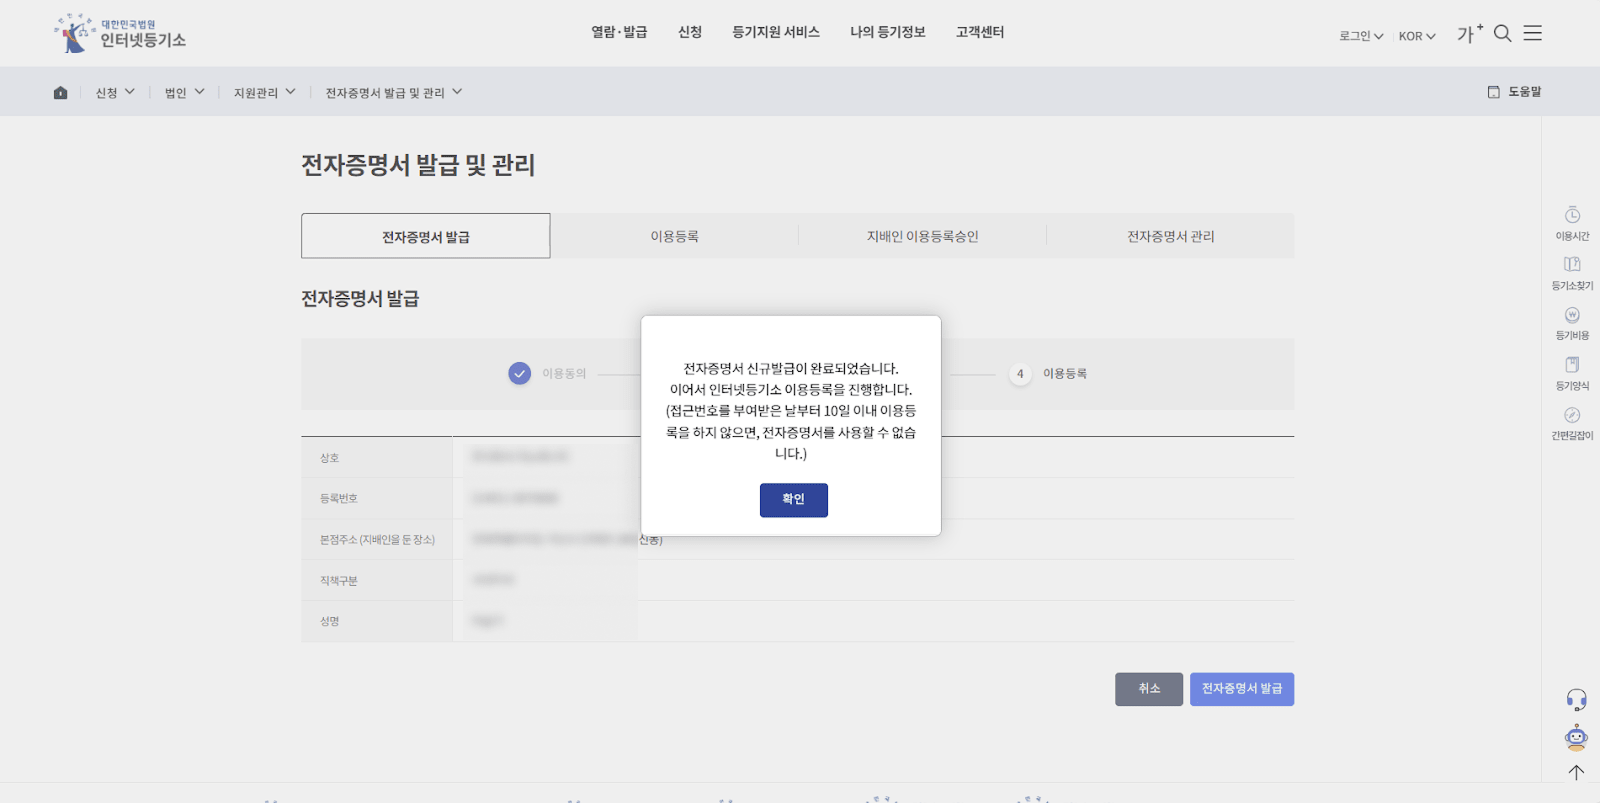Click the 등기소찾기 sidebar icon

click(1572, 264)
